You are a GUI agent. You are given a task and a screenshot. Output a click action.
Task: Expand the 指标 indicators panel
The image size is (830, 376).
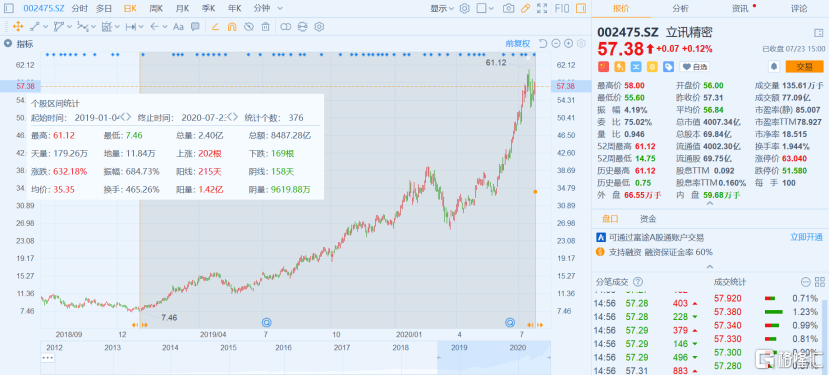(20, 43)
